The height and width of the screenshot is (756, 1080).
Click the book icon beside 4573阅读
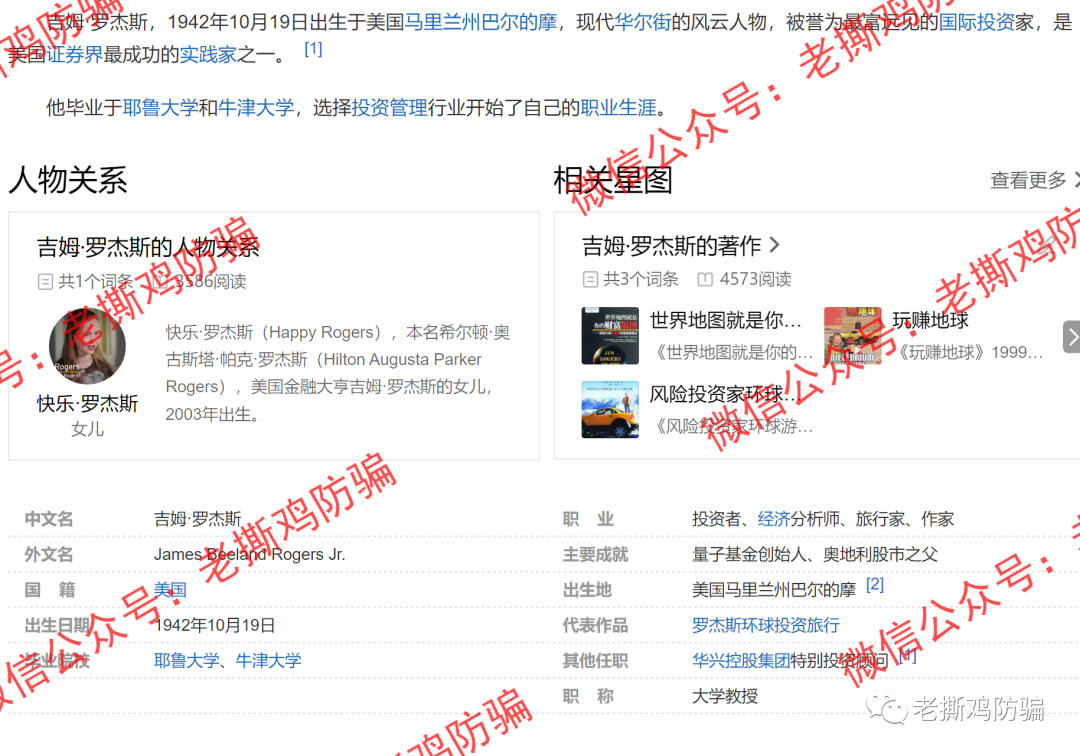(705, 280)
